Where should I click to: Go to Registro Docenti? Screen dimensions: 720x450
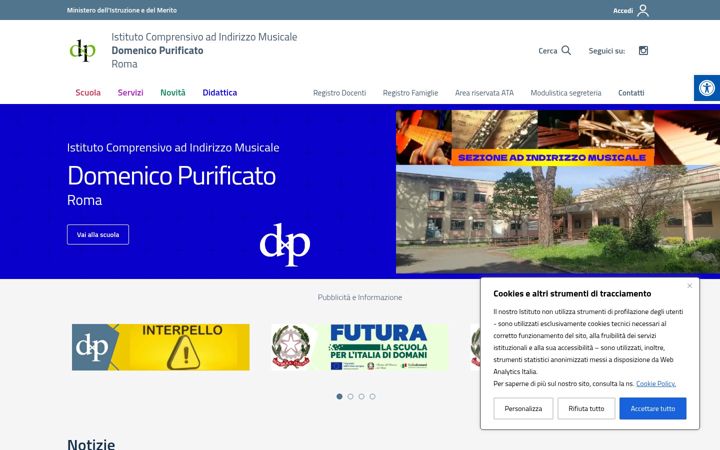(339, 93)
